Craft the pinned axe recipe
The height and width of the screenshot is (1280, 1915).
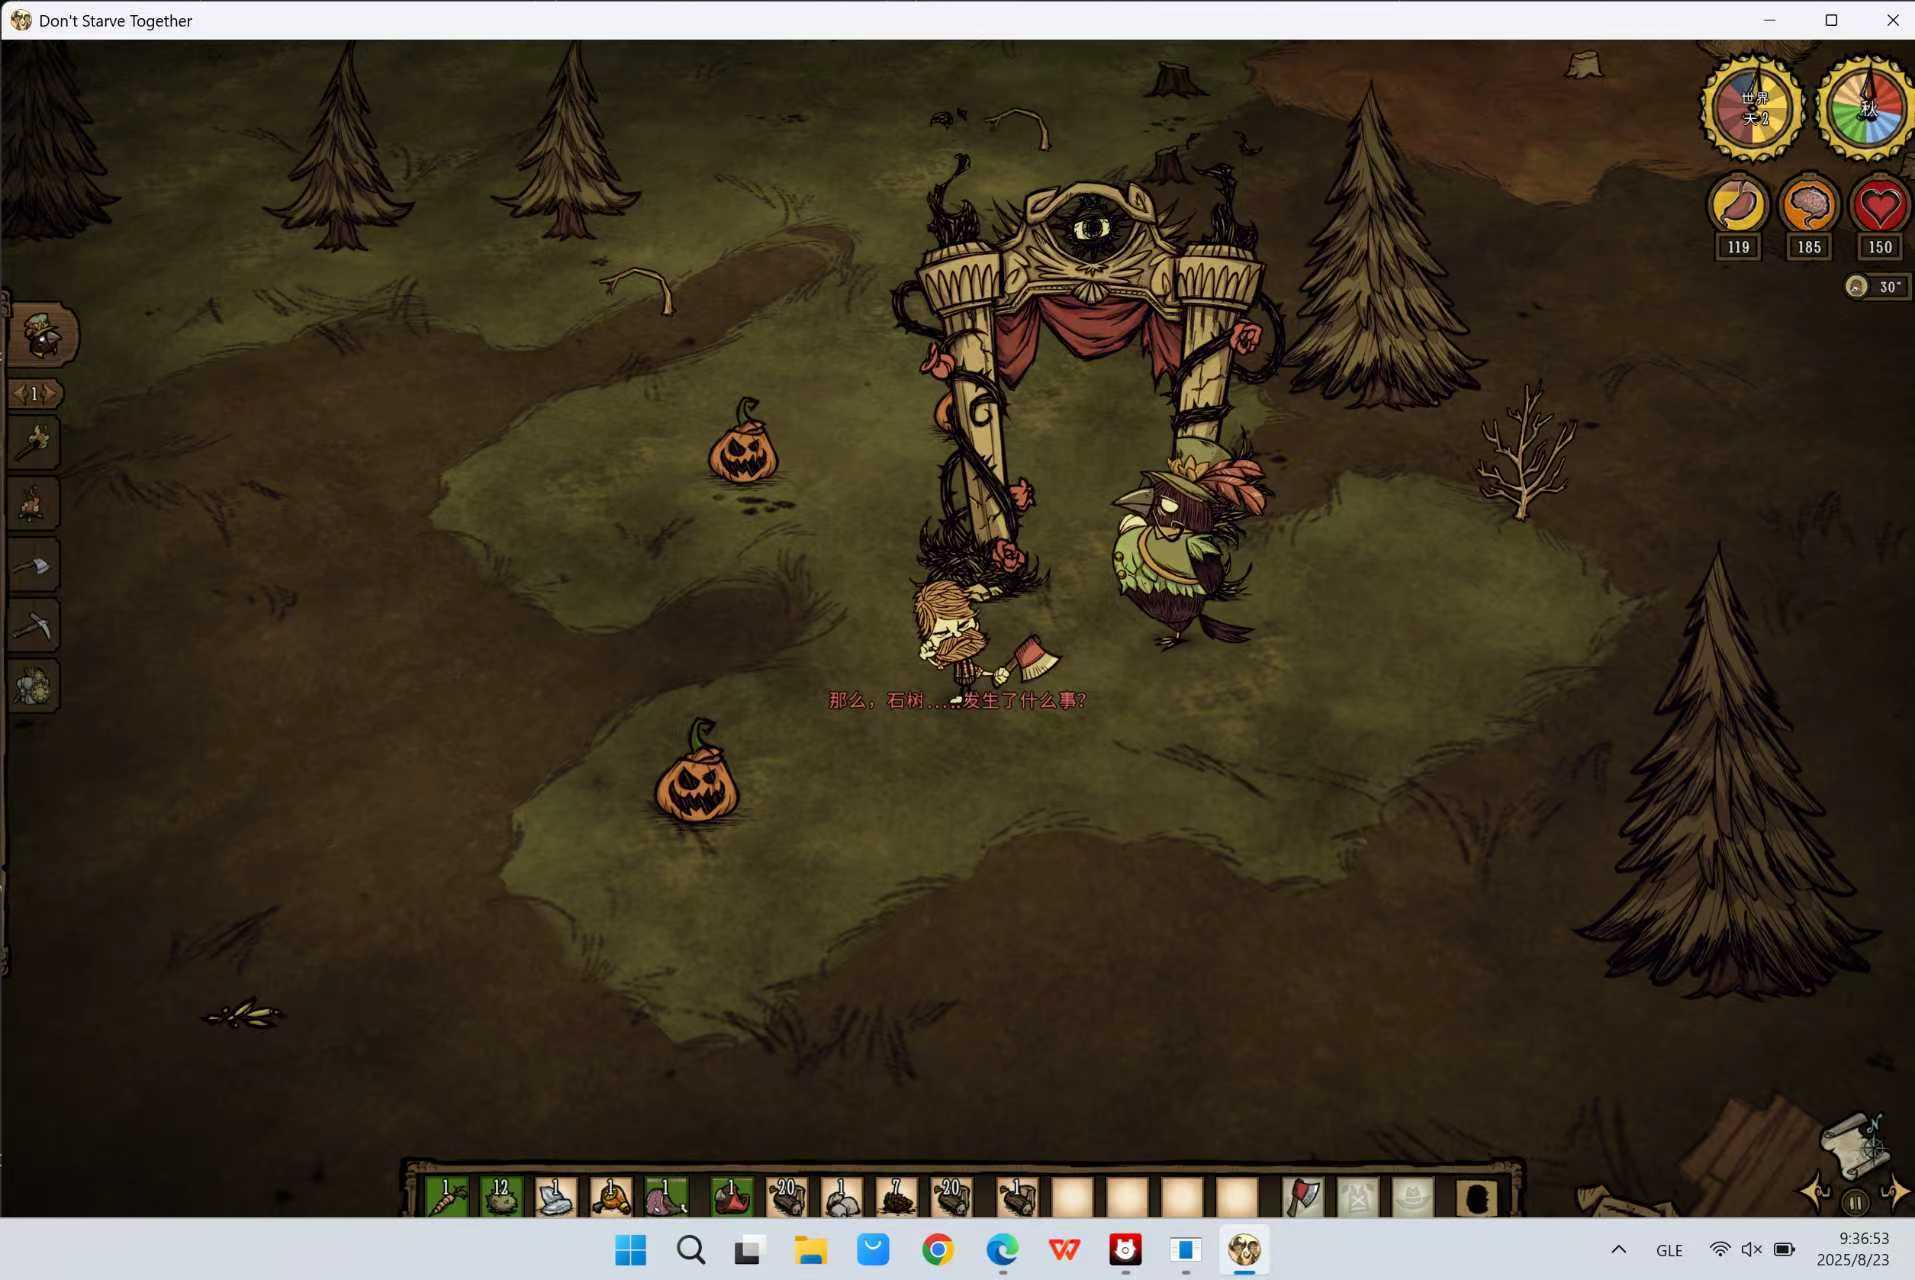34,565
